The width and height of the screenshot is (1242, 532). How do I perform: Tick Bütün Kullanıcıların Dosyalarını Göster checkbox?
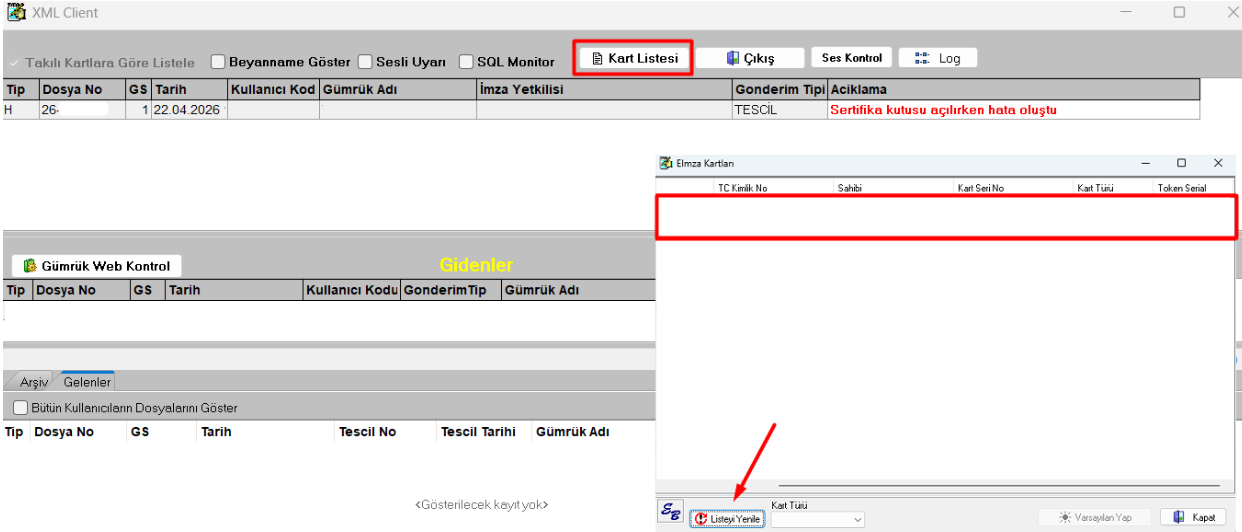[20, 408]
